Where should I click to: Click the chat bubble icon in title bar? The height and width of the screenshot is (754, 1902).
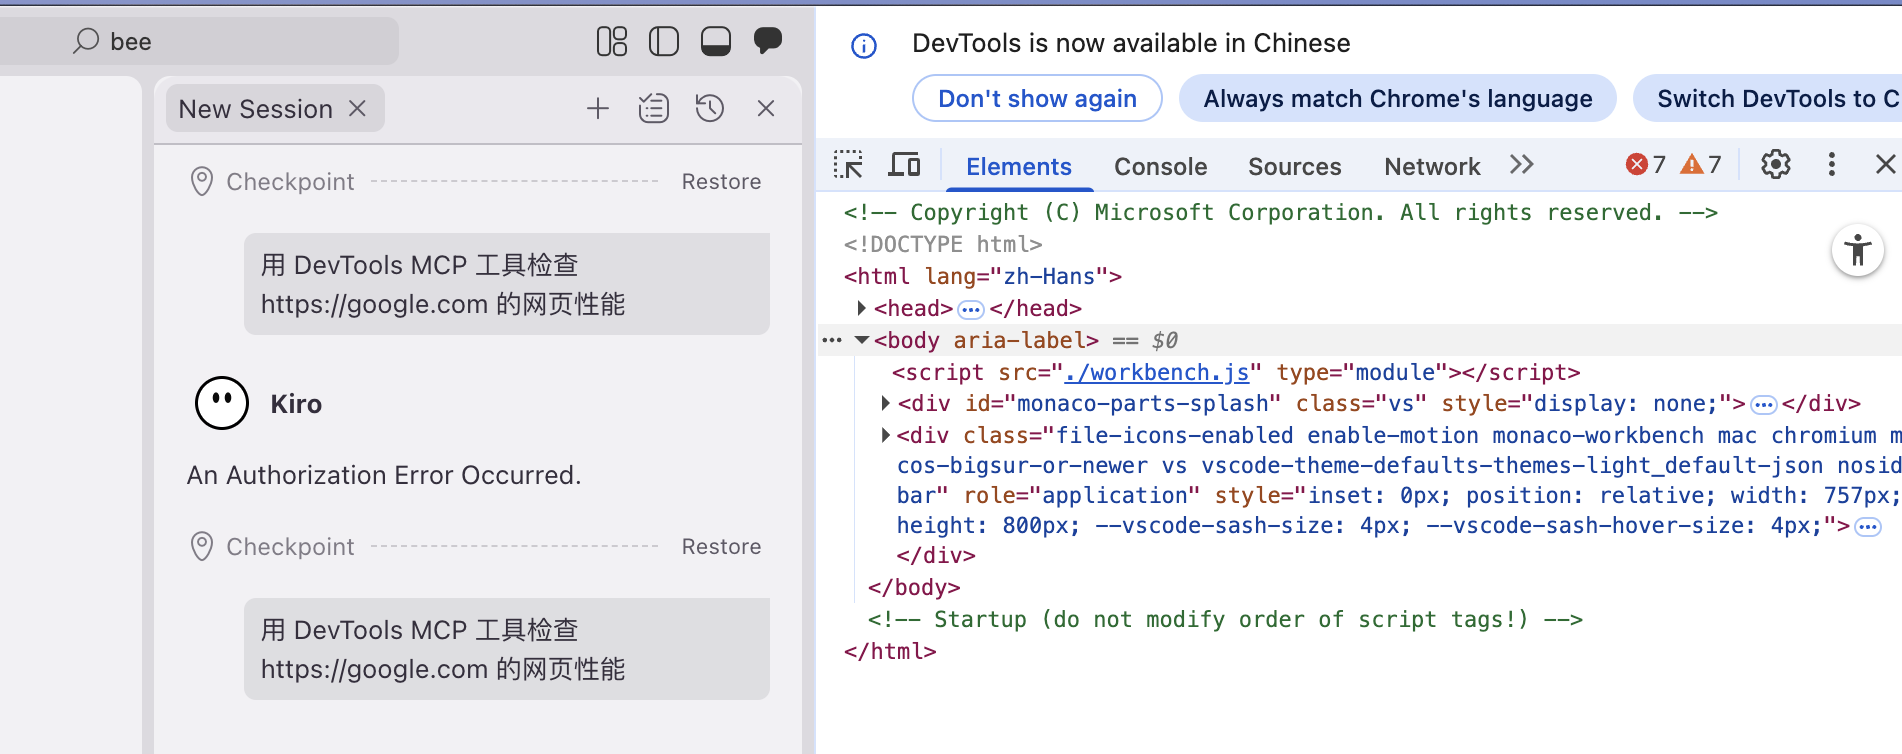[767, 41]
